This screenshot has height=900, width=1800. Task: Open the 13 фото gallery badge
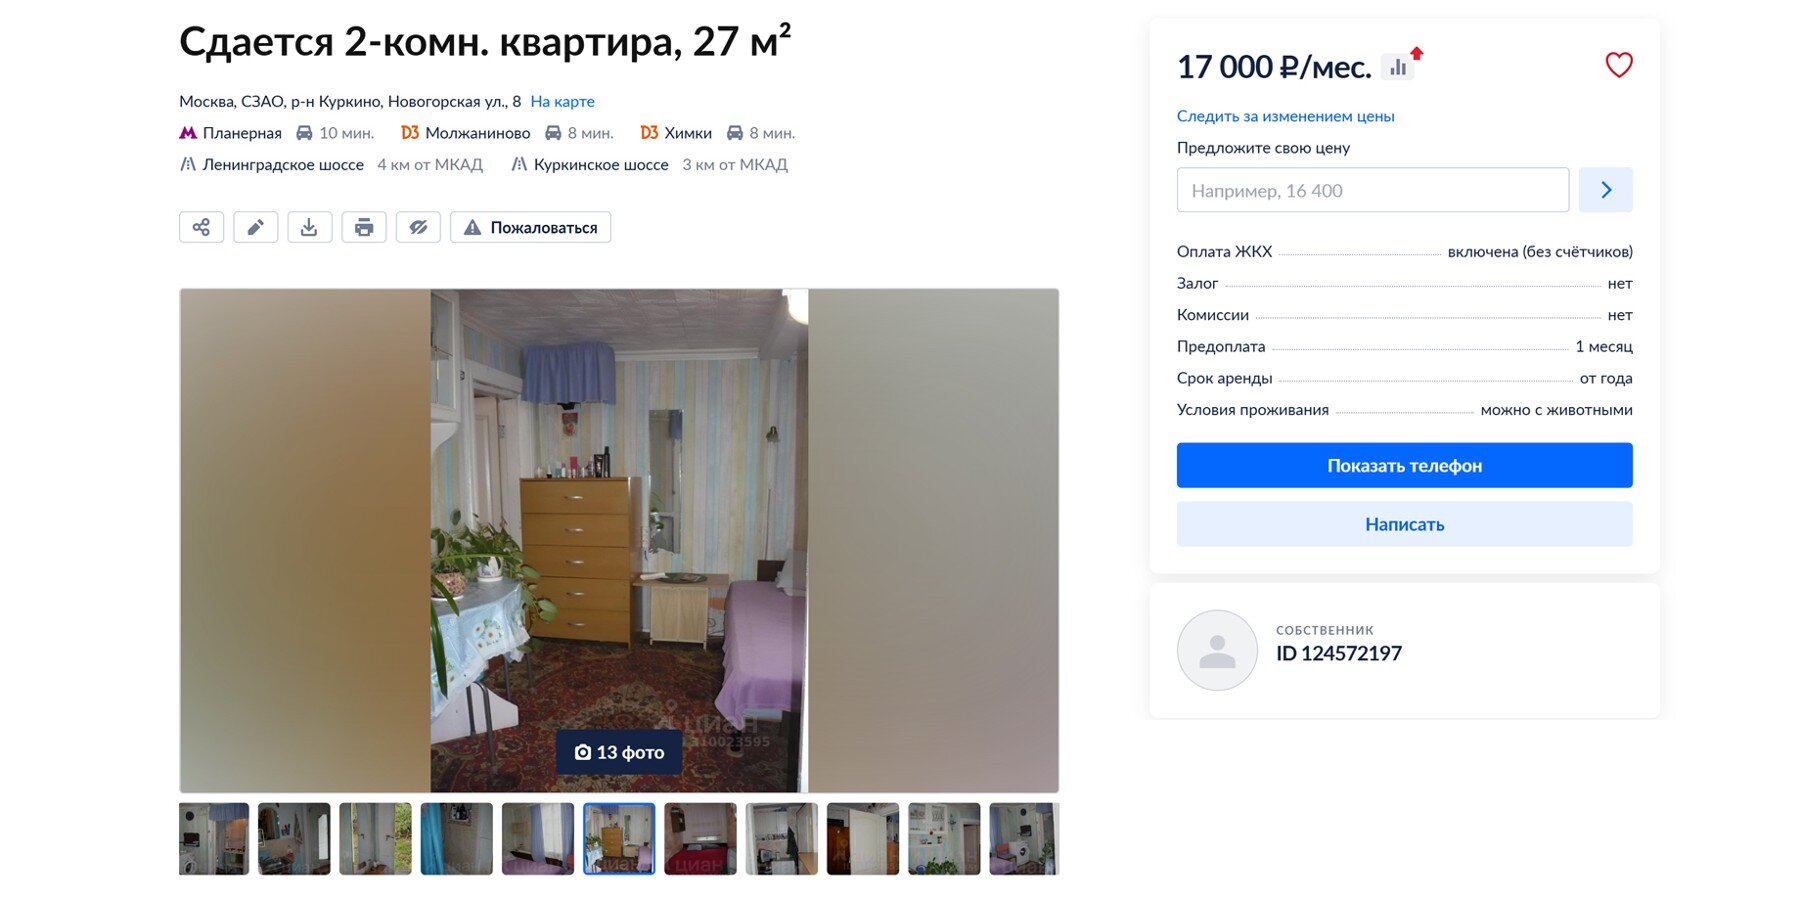(x=619, y=752)
